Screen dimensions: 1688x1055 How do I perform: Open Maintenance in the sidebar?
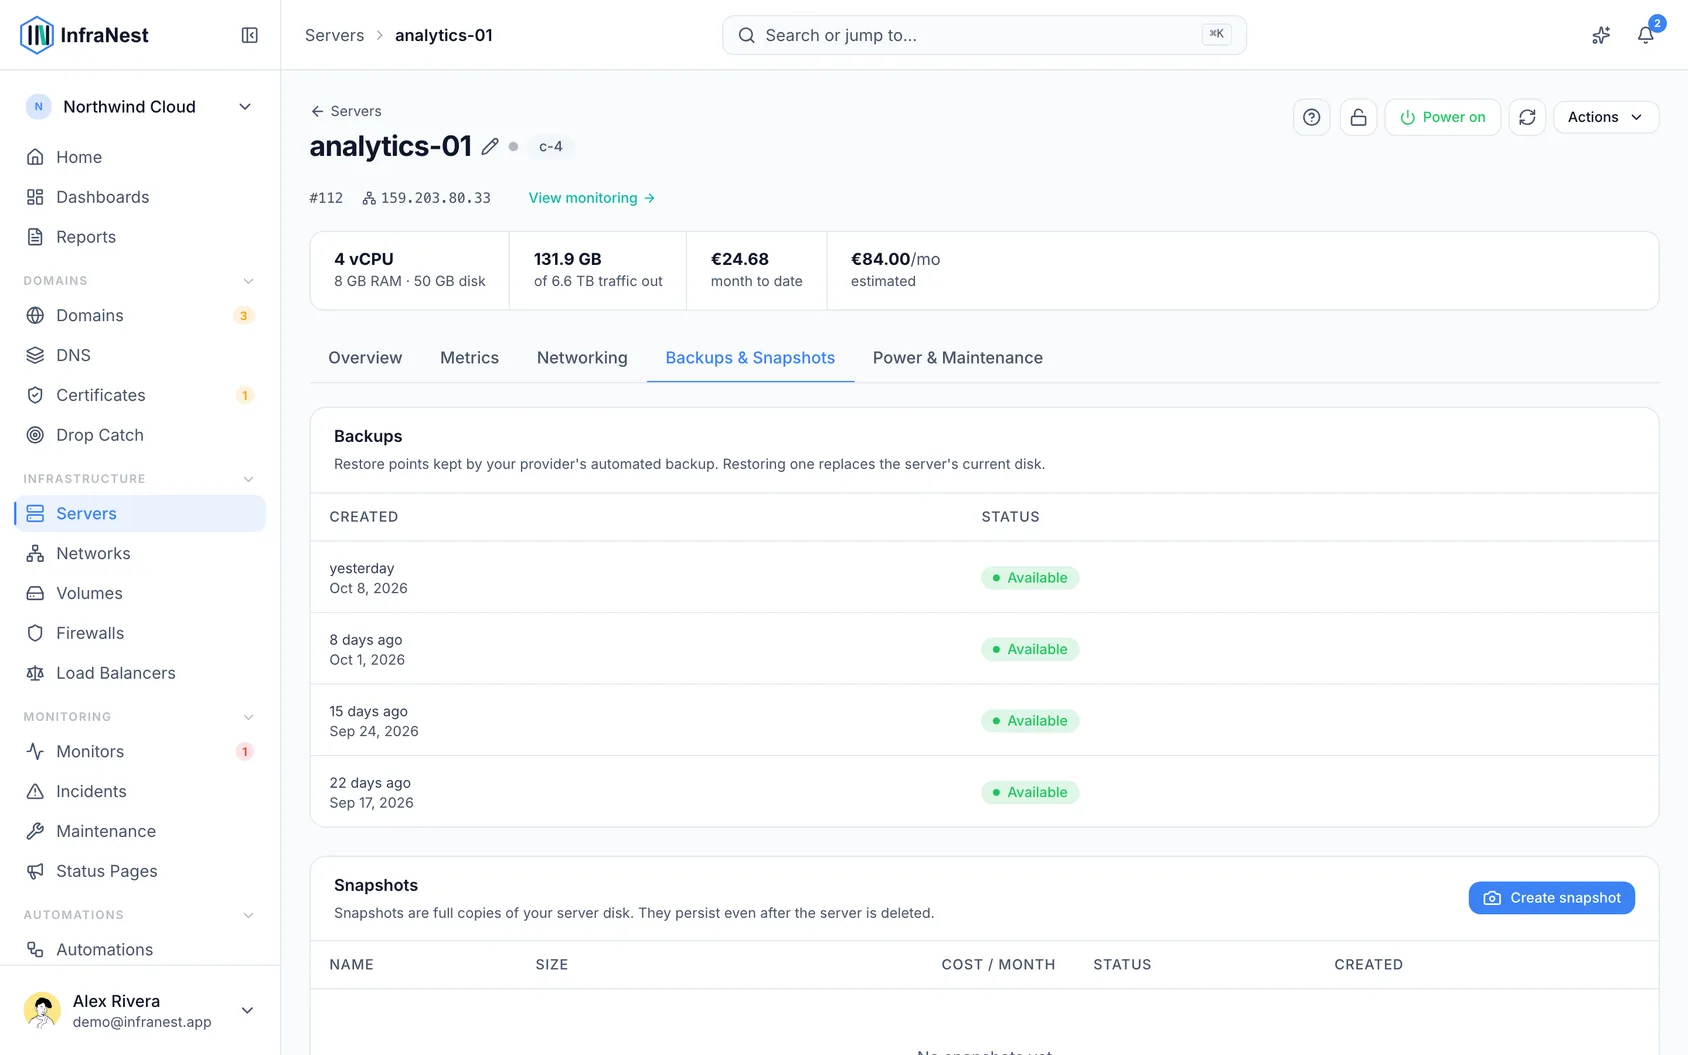click(140, 831)
